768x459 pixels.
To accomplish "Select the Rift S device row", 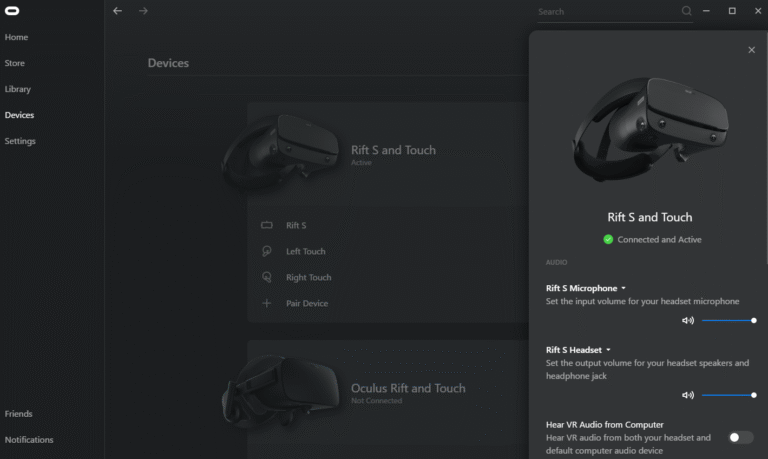I will click(x=388, y=225).
